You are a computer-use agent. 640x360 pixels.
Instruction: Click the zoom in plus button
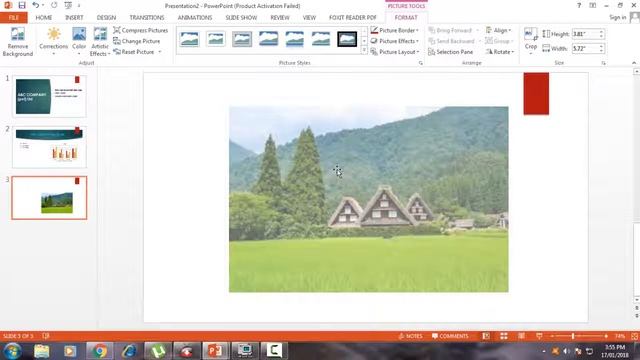click(x=606, y=336)
